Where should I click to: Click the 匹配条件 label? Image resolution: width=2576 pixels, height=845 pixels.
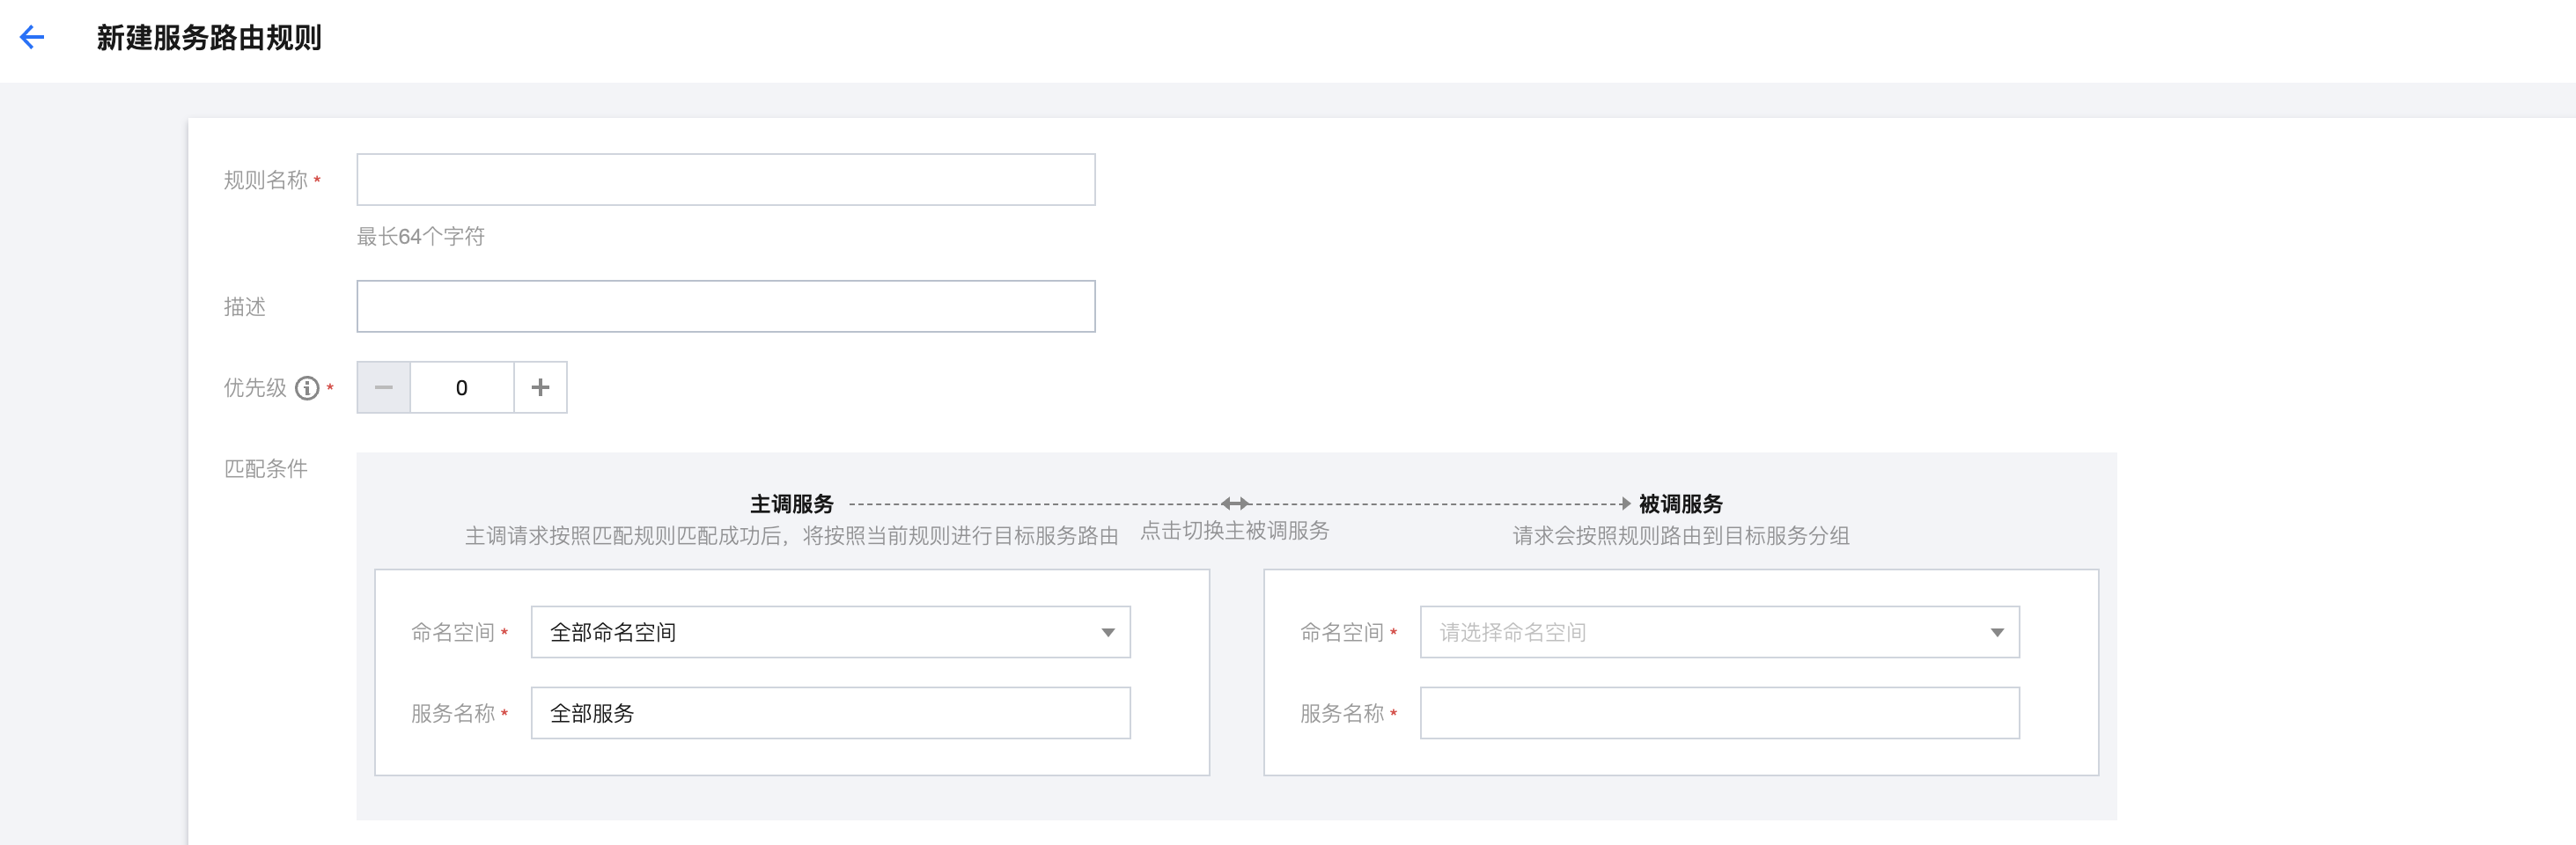pyautogui.click(x=265, y=469)
